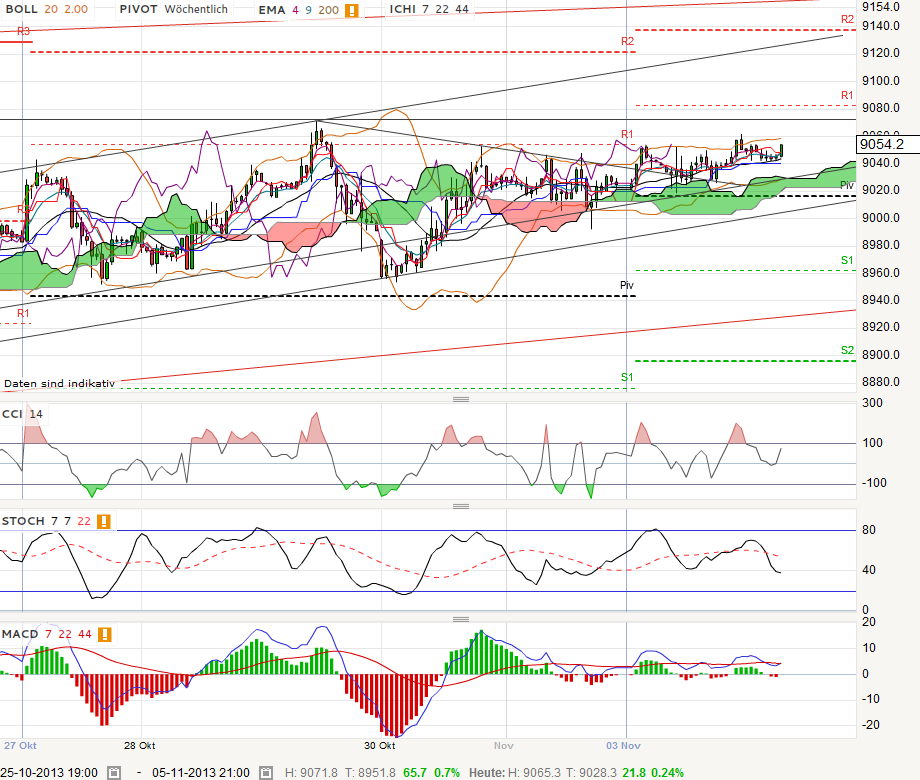Click the Heute high value 9065.3
Screen dimensions: 920x780
click(x=540, y=773)
